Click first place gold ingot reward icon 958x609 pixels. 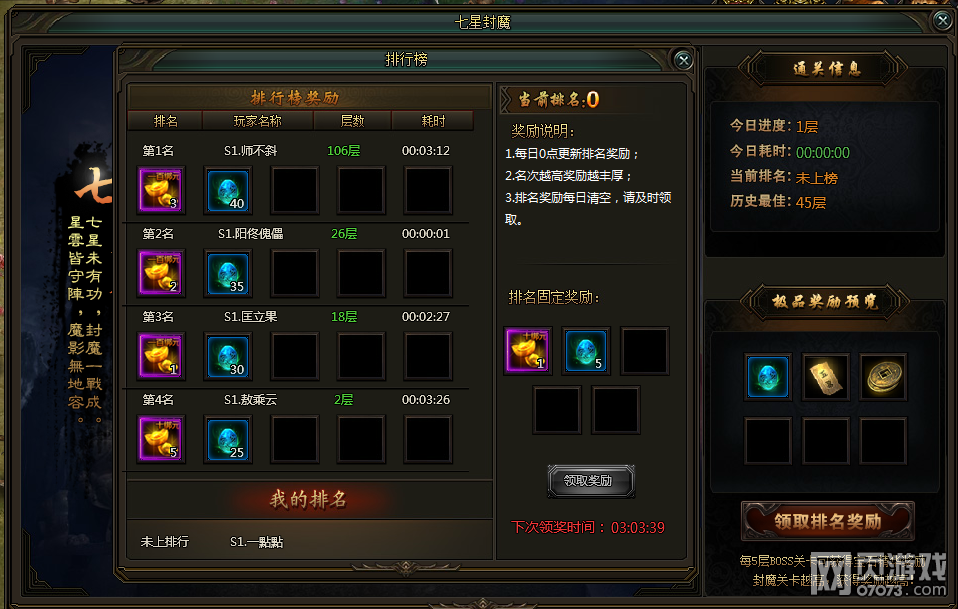click(x=161, y=190)
